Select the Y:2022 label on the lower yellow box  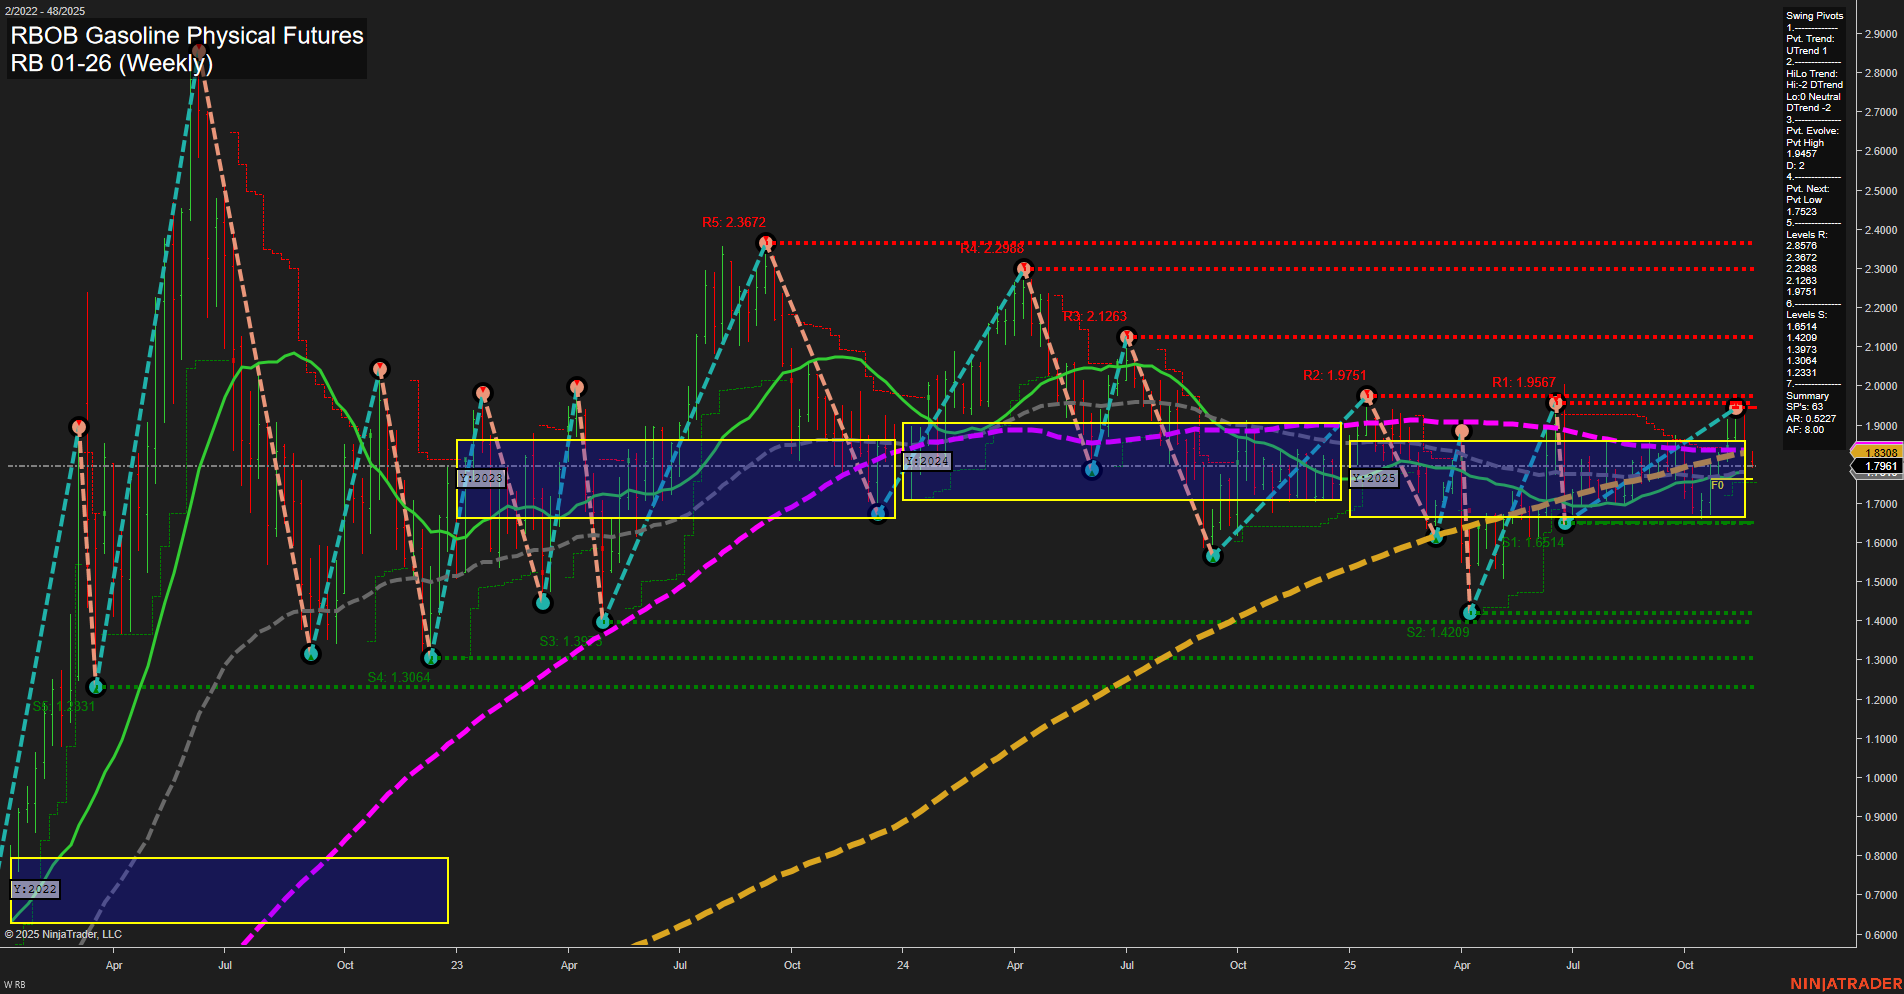click(36, 888)
